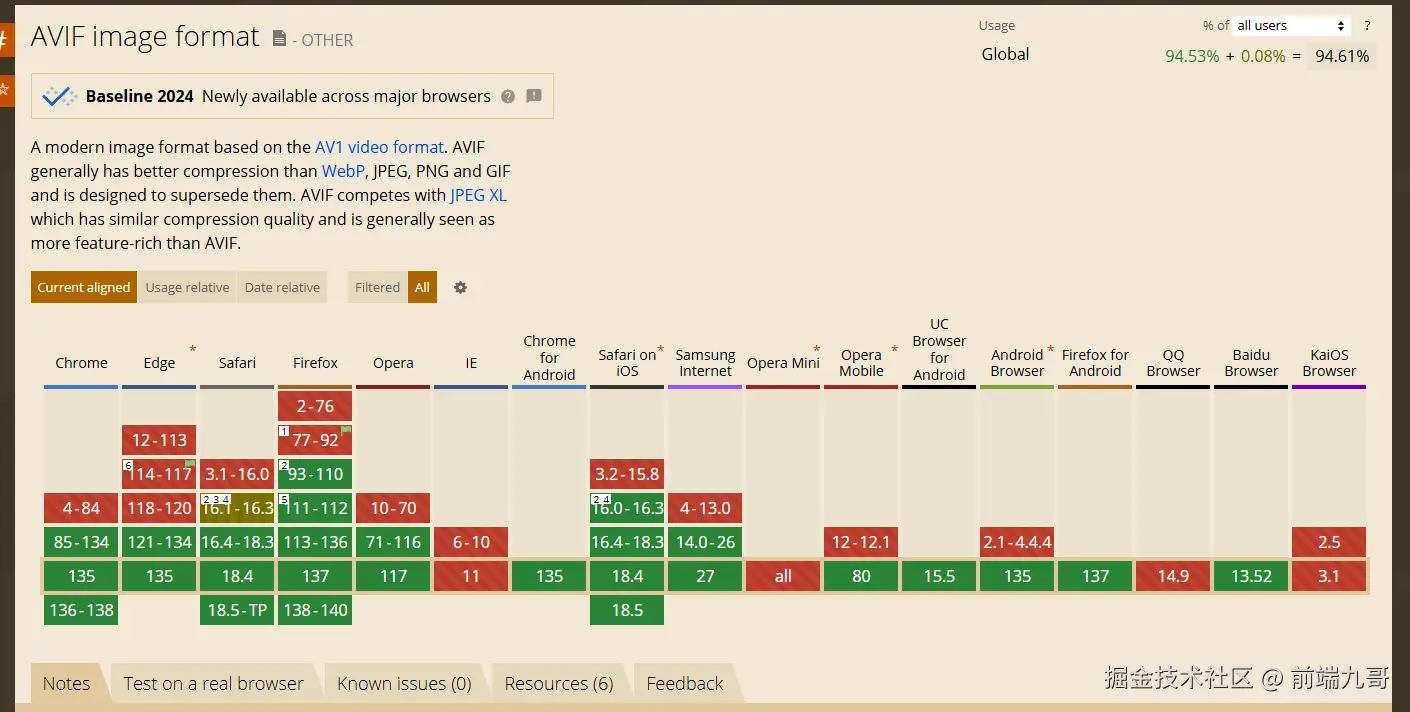Click Android Browser 2.1-4.4.4 cell
The width and height of the screenshot is (1410, 712).
pyautogui.click(x=1017, y=542)
